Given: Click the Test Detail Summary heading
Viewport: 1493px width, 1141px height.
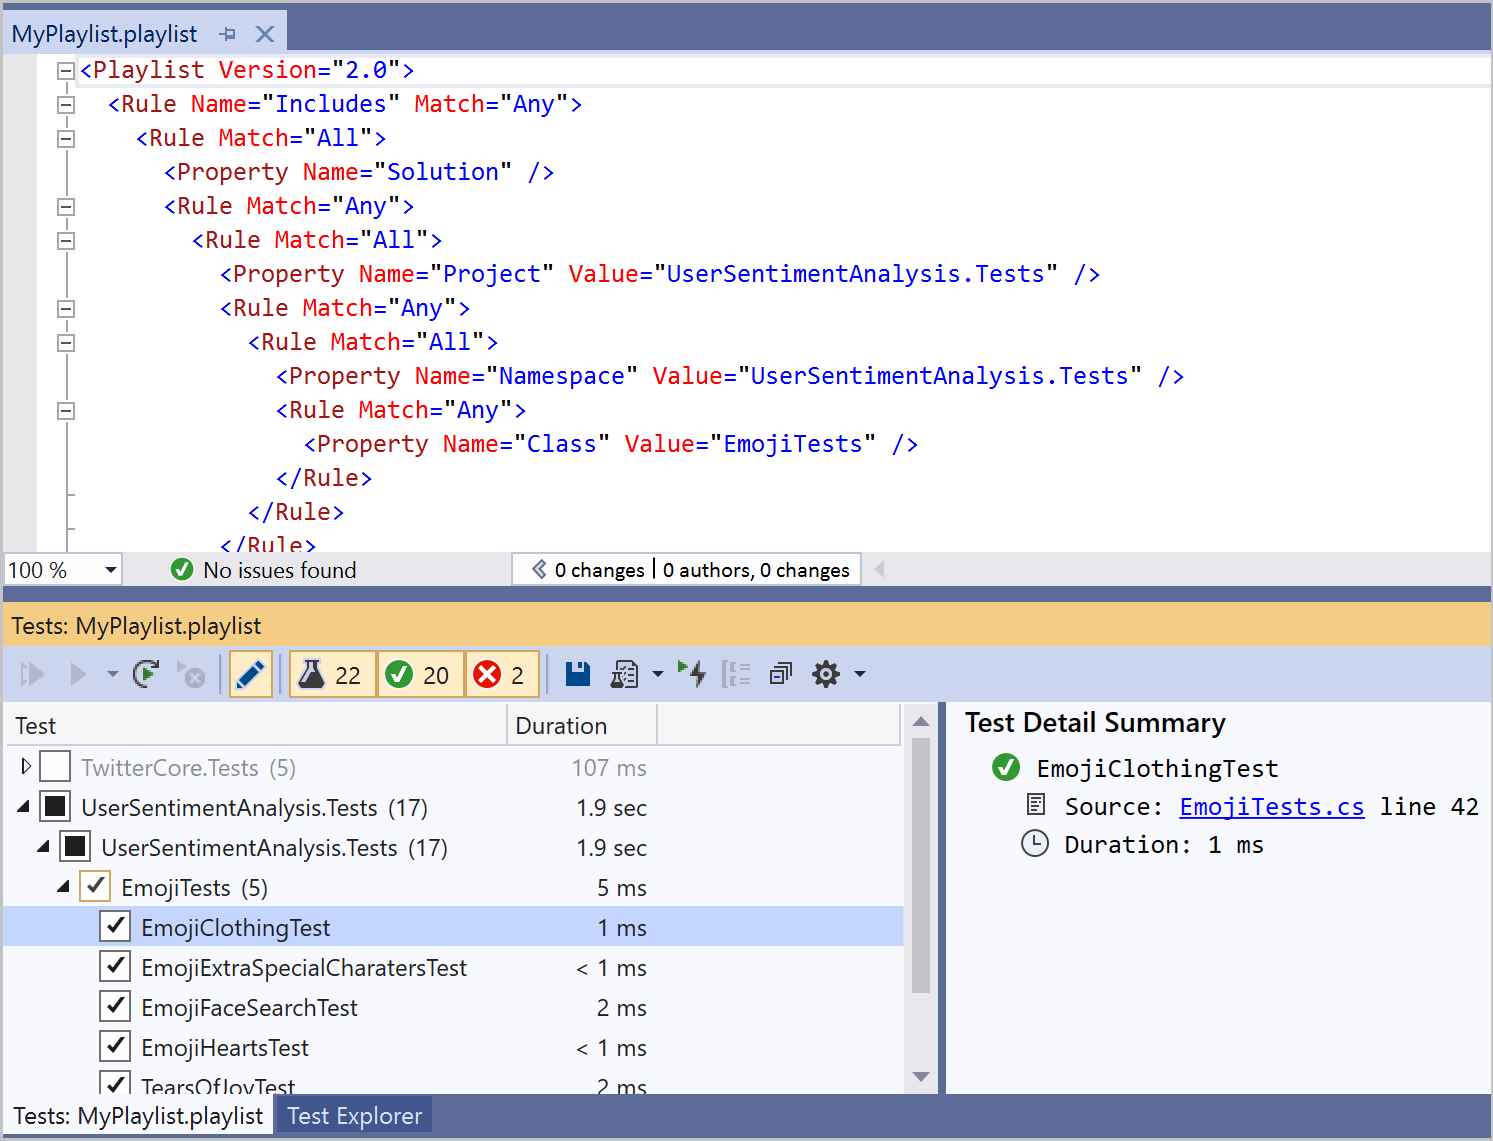Looking at the screenshot, I should pos(1095,722).
